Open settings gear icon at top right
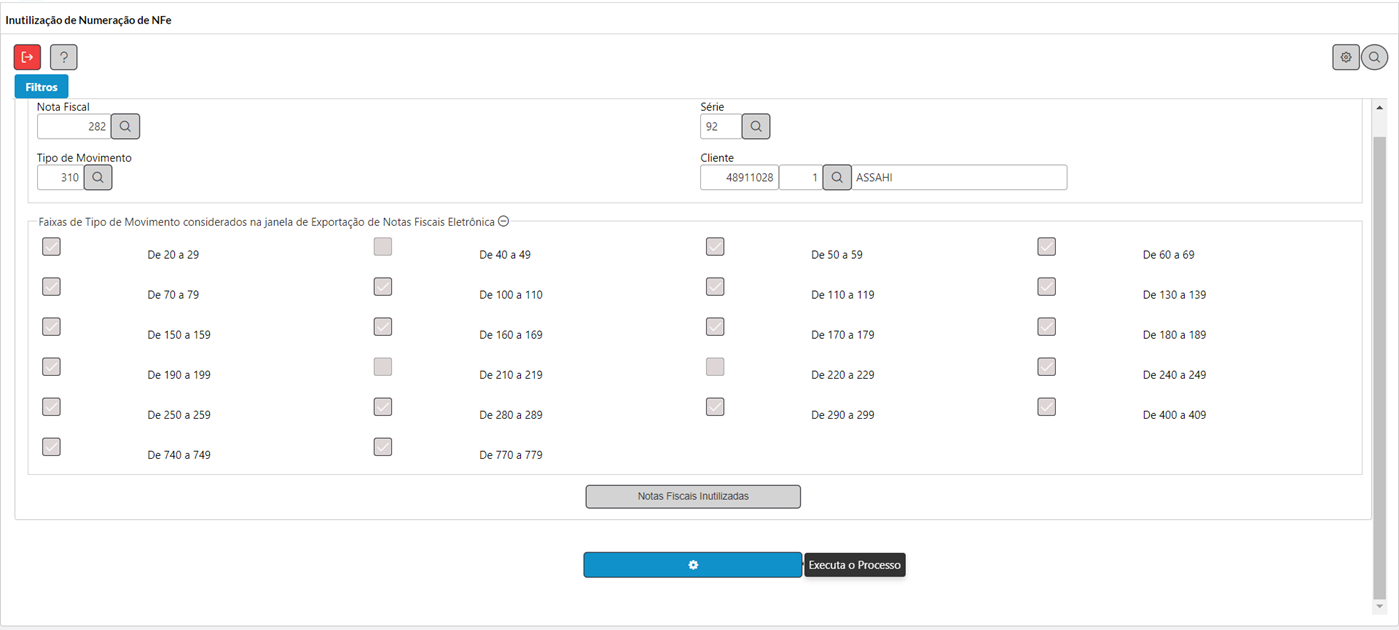 pyautogui.click(x=1346, y=57)
